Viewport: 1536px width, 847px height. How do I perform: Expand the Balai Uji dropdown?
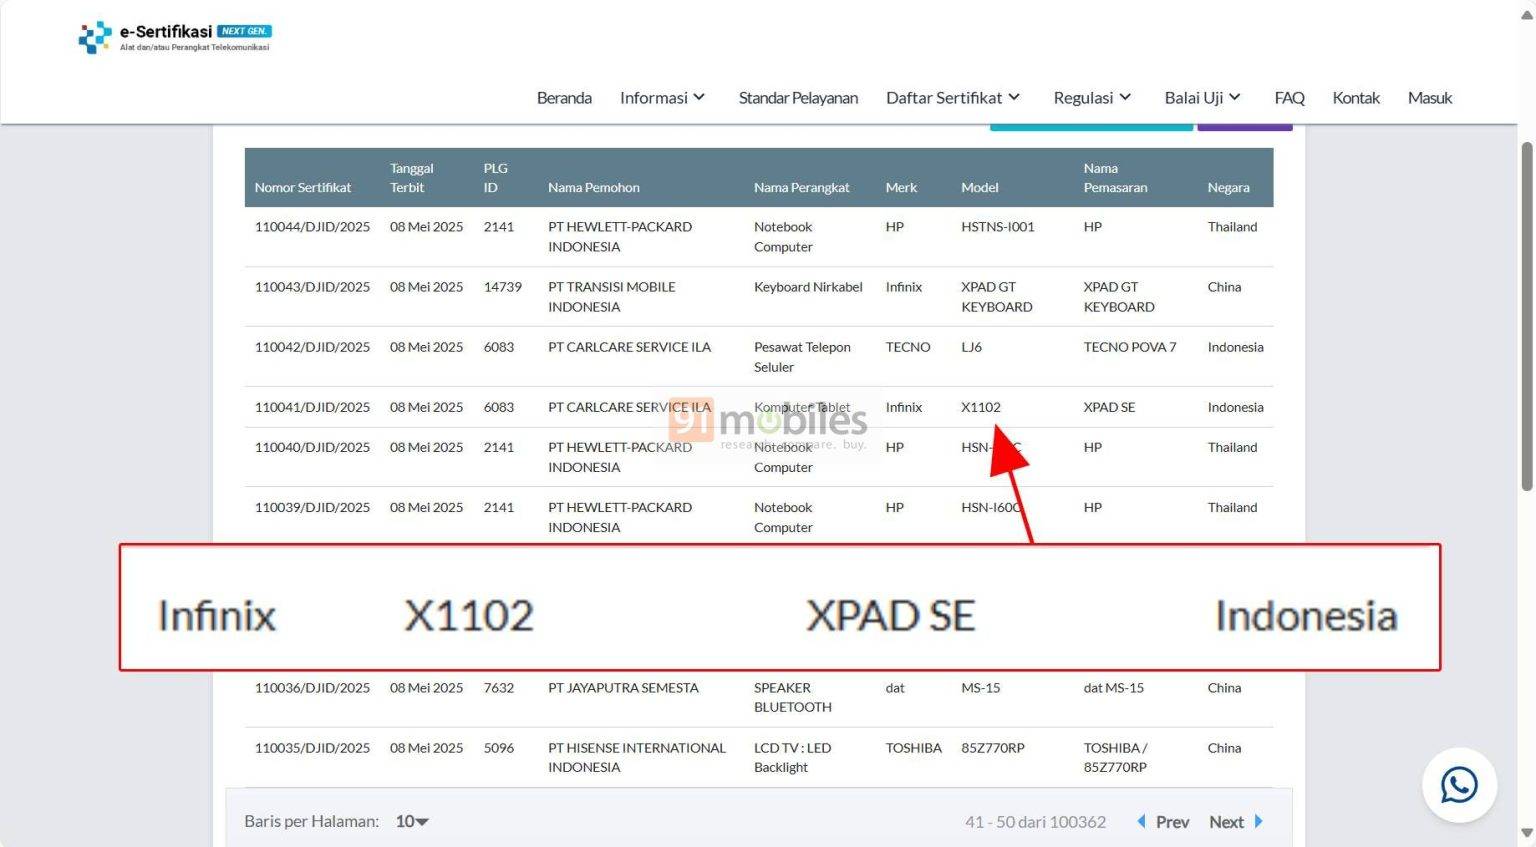point(1201,97)
